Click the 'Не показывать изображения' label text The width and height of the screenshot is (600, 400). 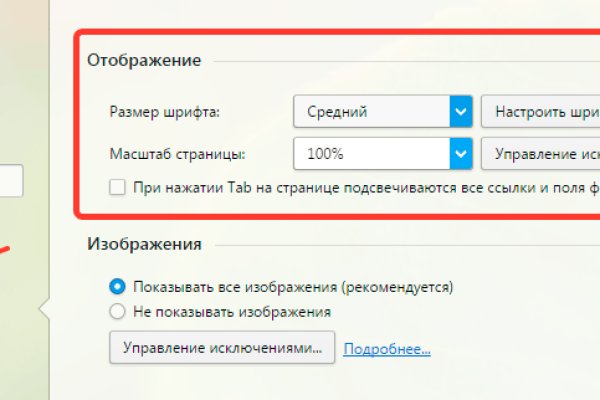(x=231, y=311)
